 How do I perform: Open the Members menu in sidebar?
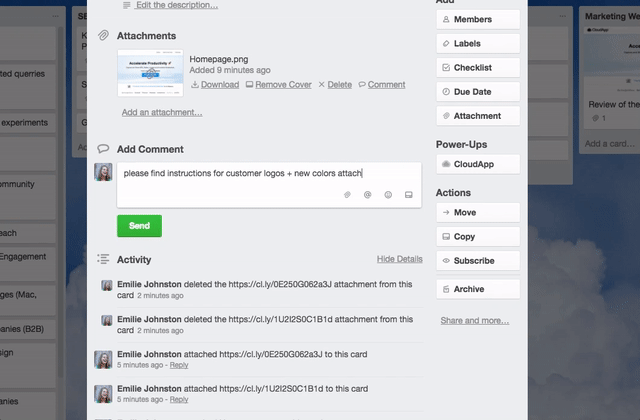click(x=477, y=20)
